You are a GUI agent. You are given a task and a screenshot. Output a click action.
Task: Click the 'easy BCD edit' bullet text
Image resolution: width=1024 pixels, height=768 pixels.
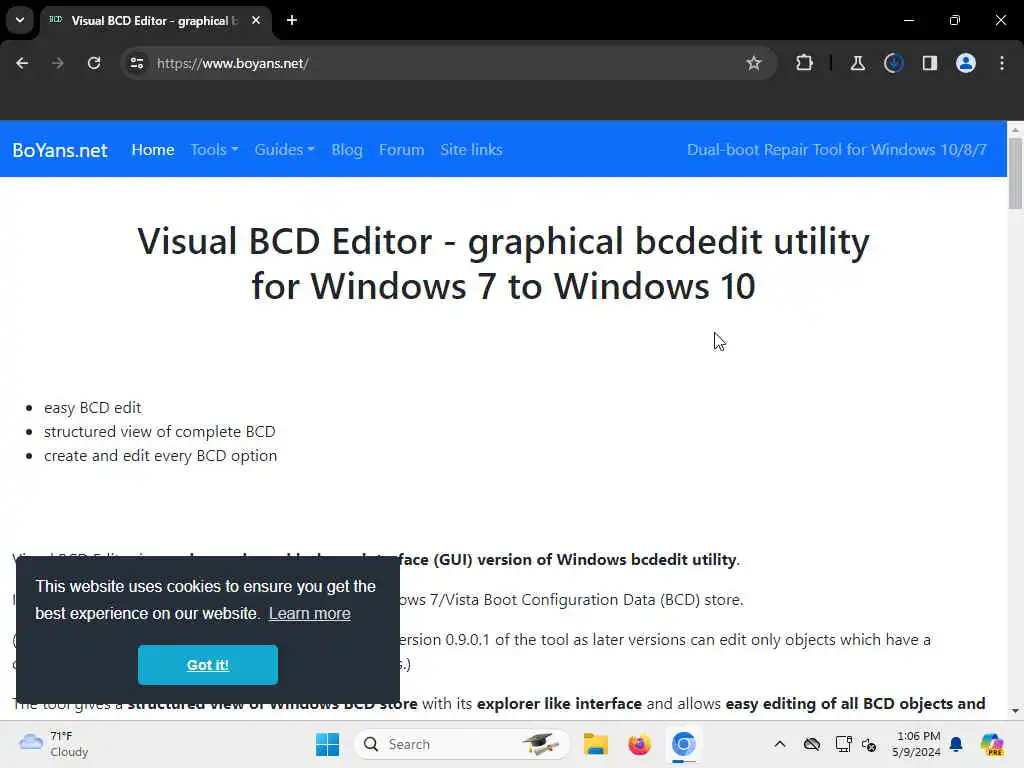[93, 408]
